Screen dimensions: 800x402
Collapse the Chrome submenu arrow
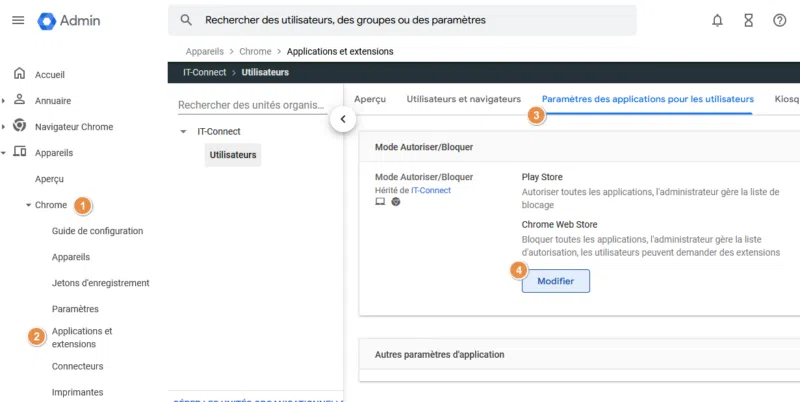(x=28, y=205)
